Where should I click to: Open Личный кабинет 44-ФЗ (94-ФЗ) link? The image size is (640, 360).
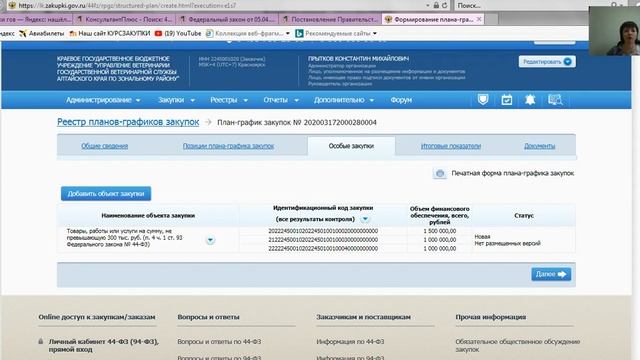tap(103, 345)
